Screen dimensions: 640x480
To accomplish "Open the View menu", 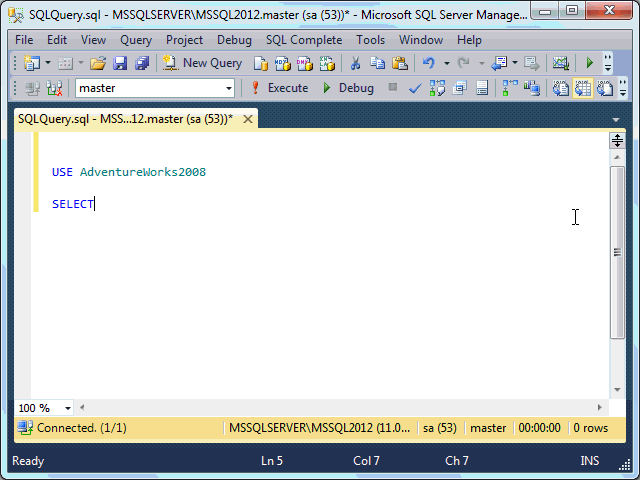I will (93, 40).
